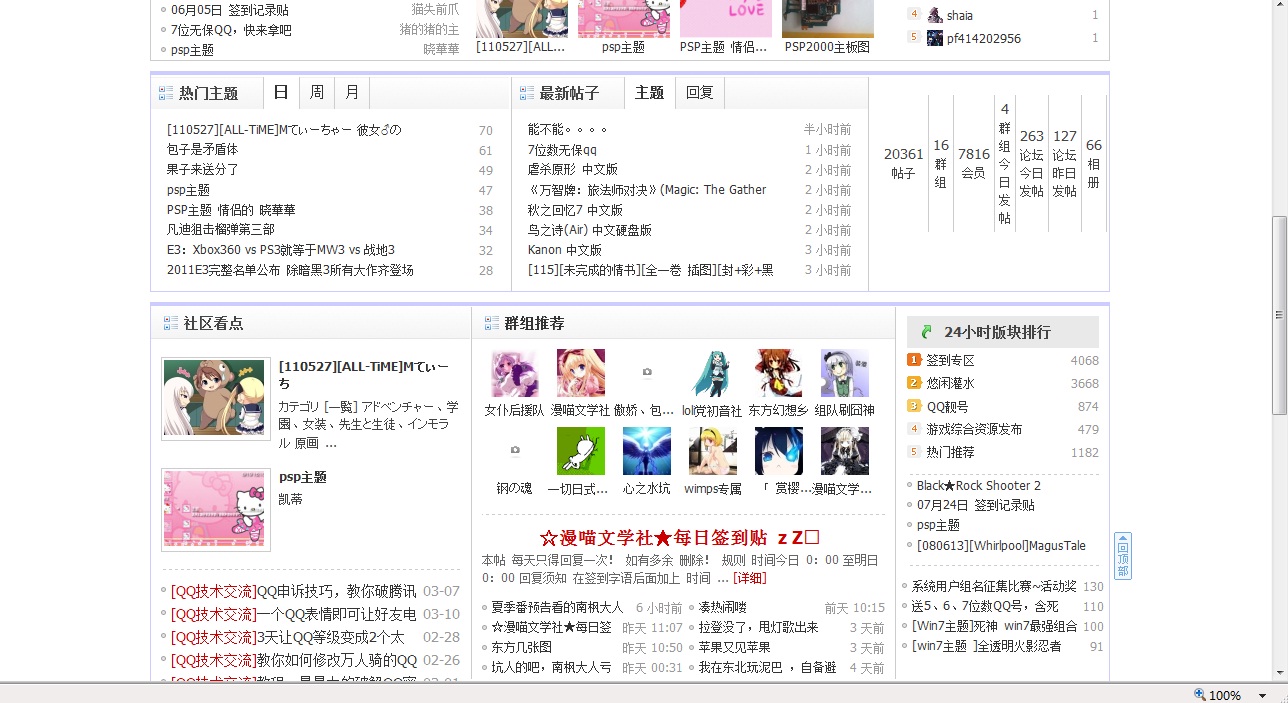Open the QQ靓号 board ranking entry
The height and width of the screenshot is (703, 1288).
coord(947,406)
